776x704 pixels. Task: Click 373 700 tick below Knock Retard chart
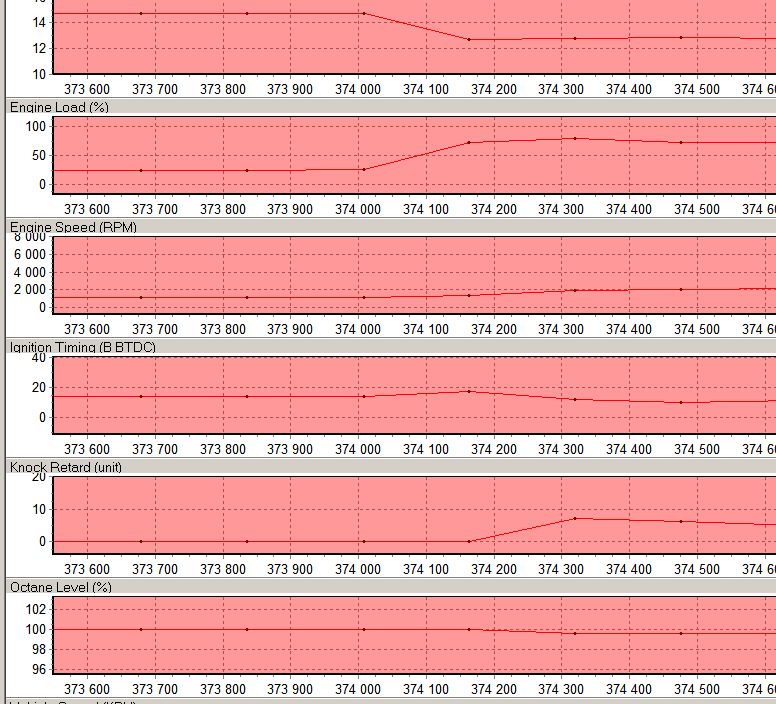point(154,569)
